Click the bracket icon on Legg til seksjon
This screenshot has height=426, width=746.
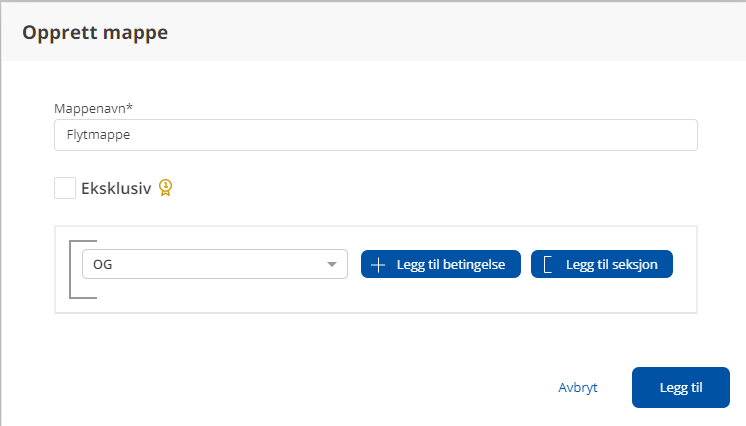pos(547,264)
